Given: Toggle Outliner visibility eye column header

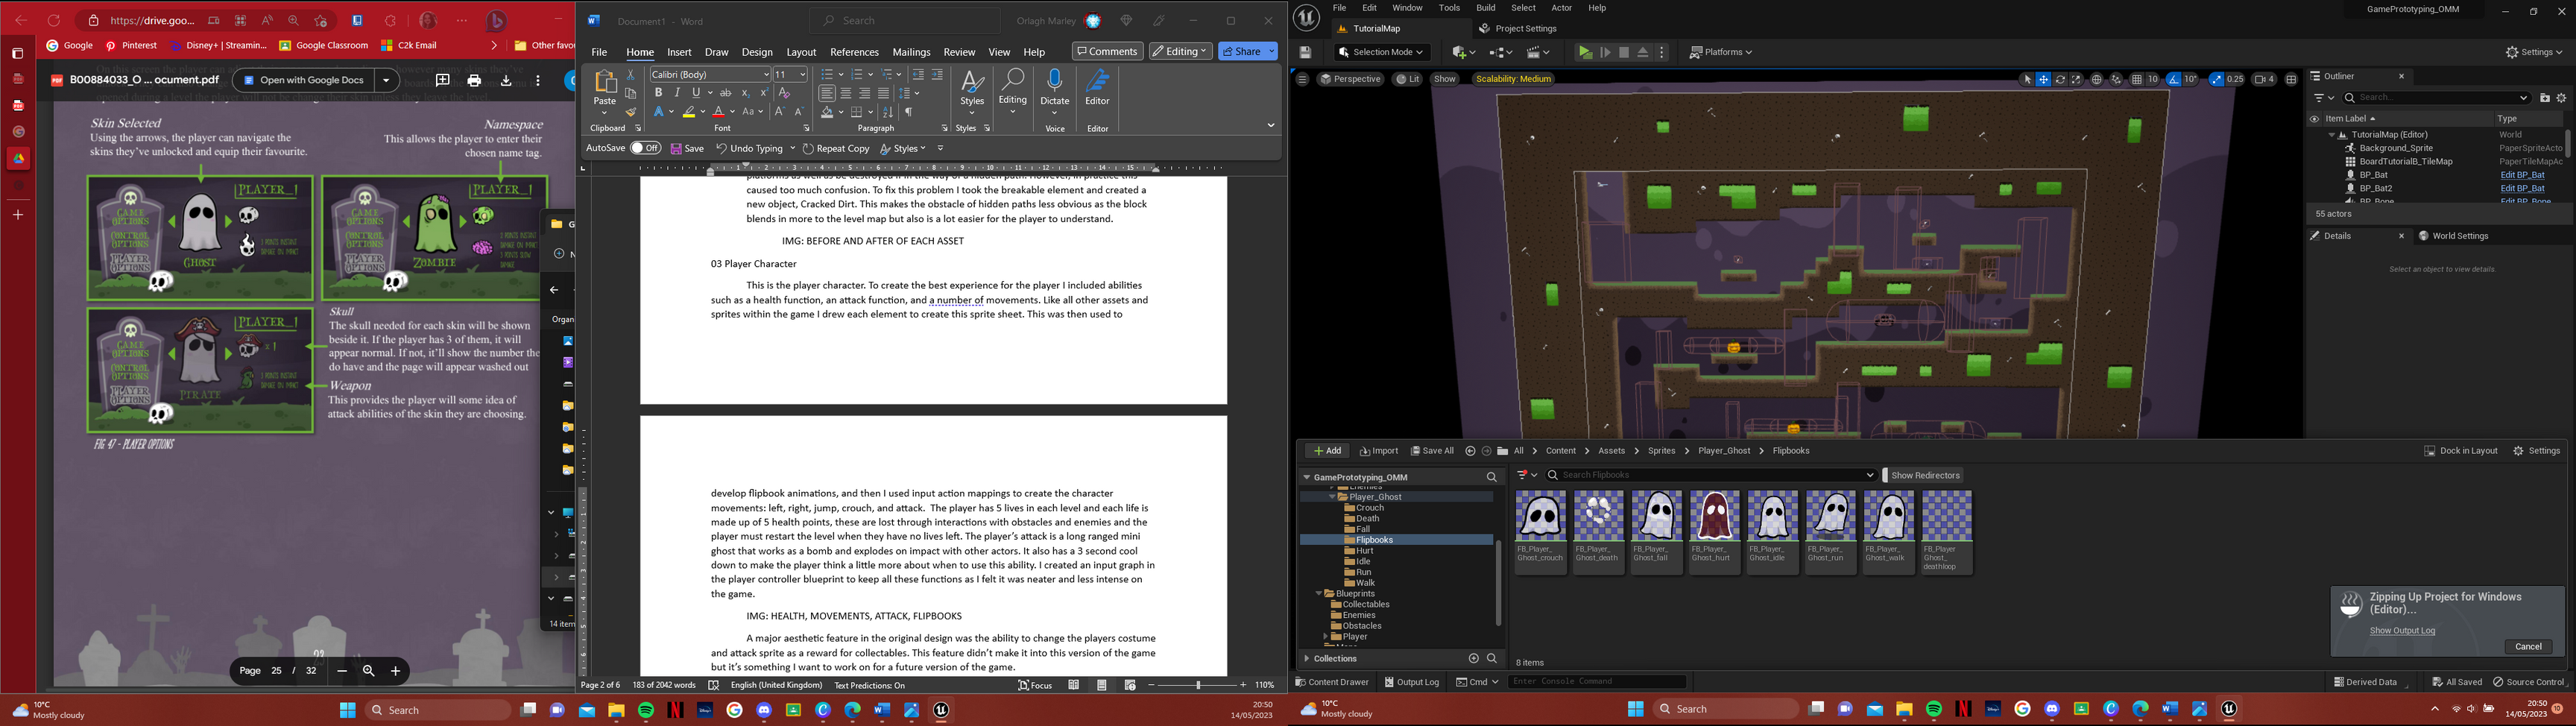Looking at the screenshot, I should (x=2314, y=118).
